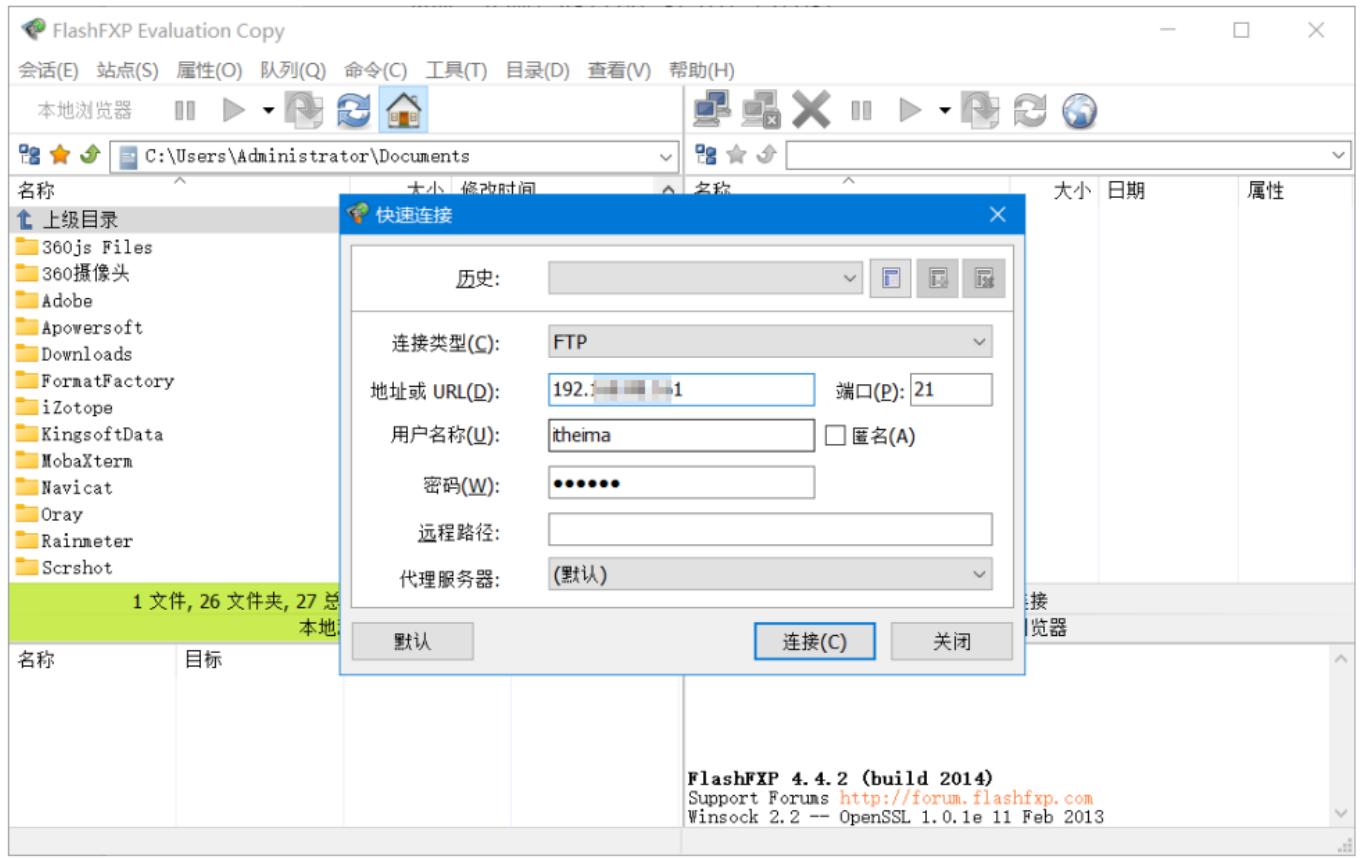Open the 队列(Q) menu
The height and width of the screenshot is (858, 1361).
293,70
